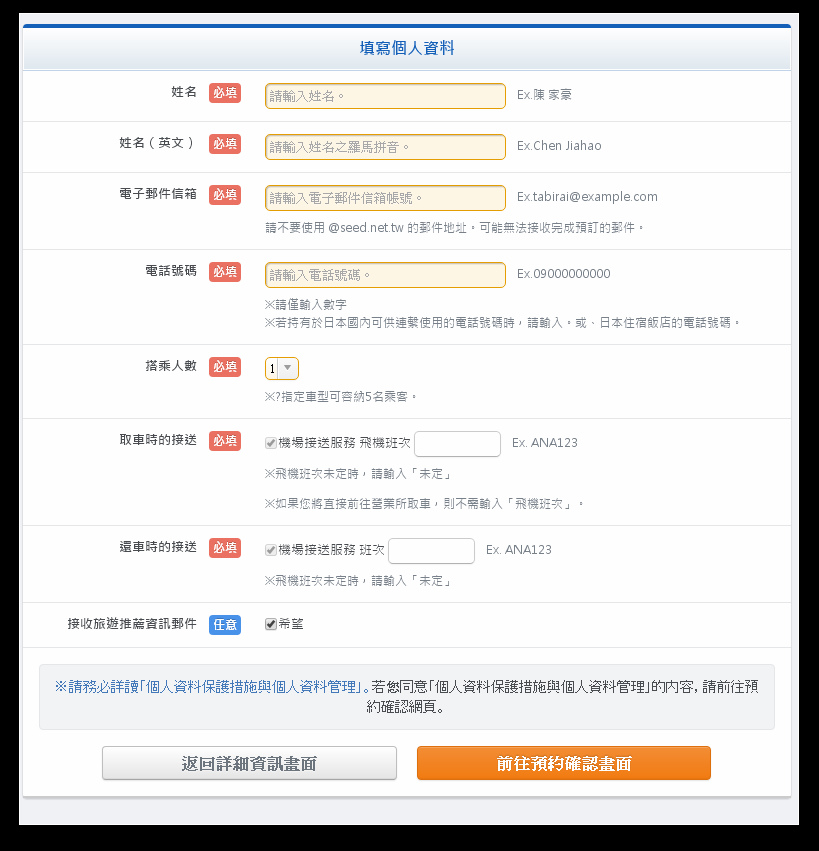Click the 姓名 name input field

(x=385, y=96)
